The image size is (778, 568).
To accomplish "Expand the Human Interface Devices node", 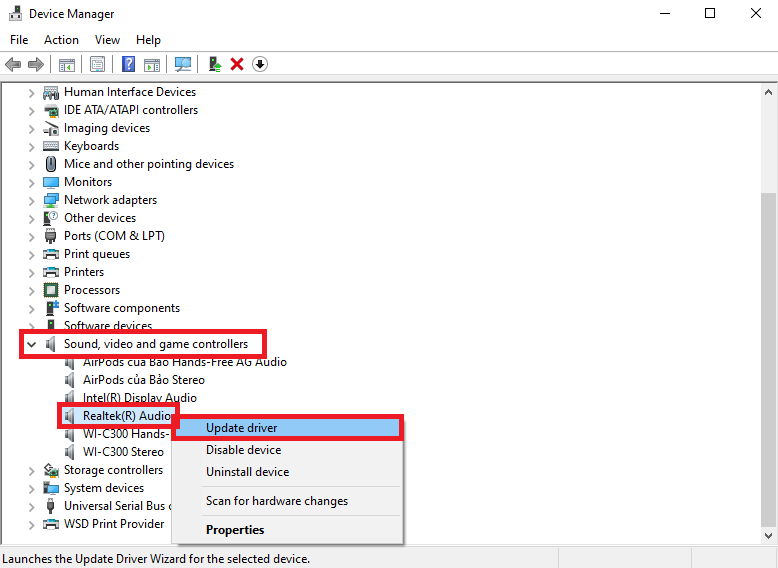I will tap(31, 93).
